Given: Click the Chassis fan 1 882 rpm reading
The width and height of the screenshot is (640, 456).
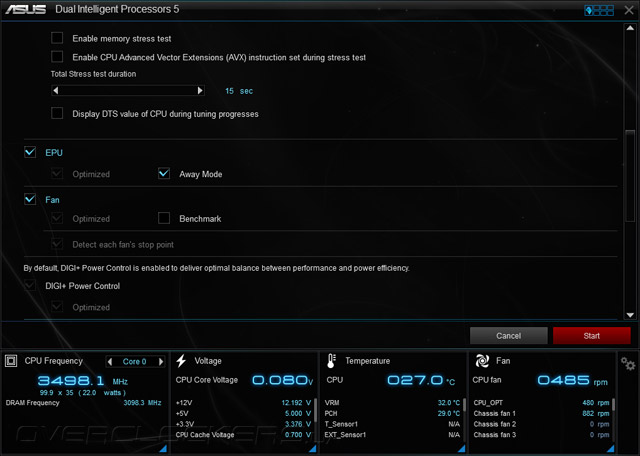Looking at the screenshot, I should click(596, 414).
